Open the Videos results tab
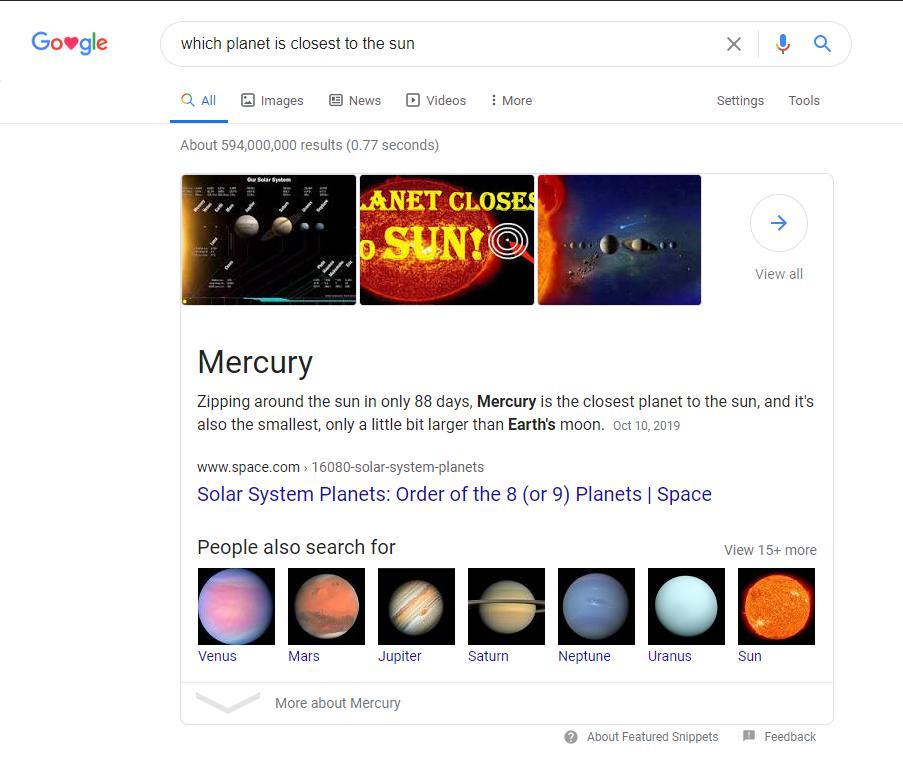The height and width of the screenshot is (766, 903). pos(436,101)
